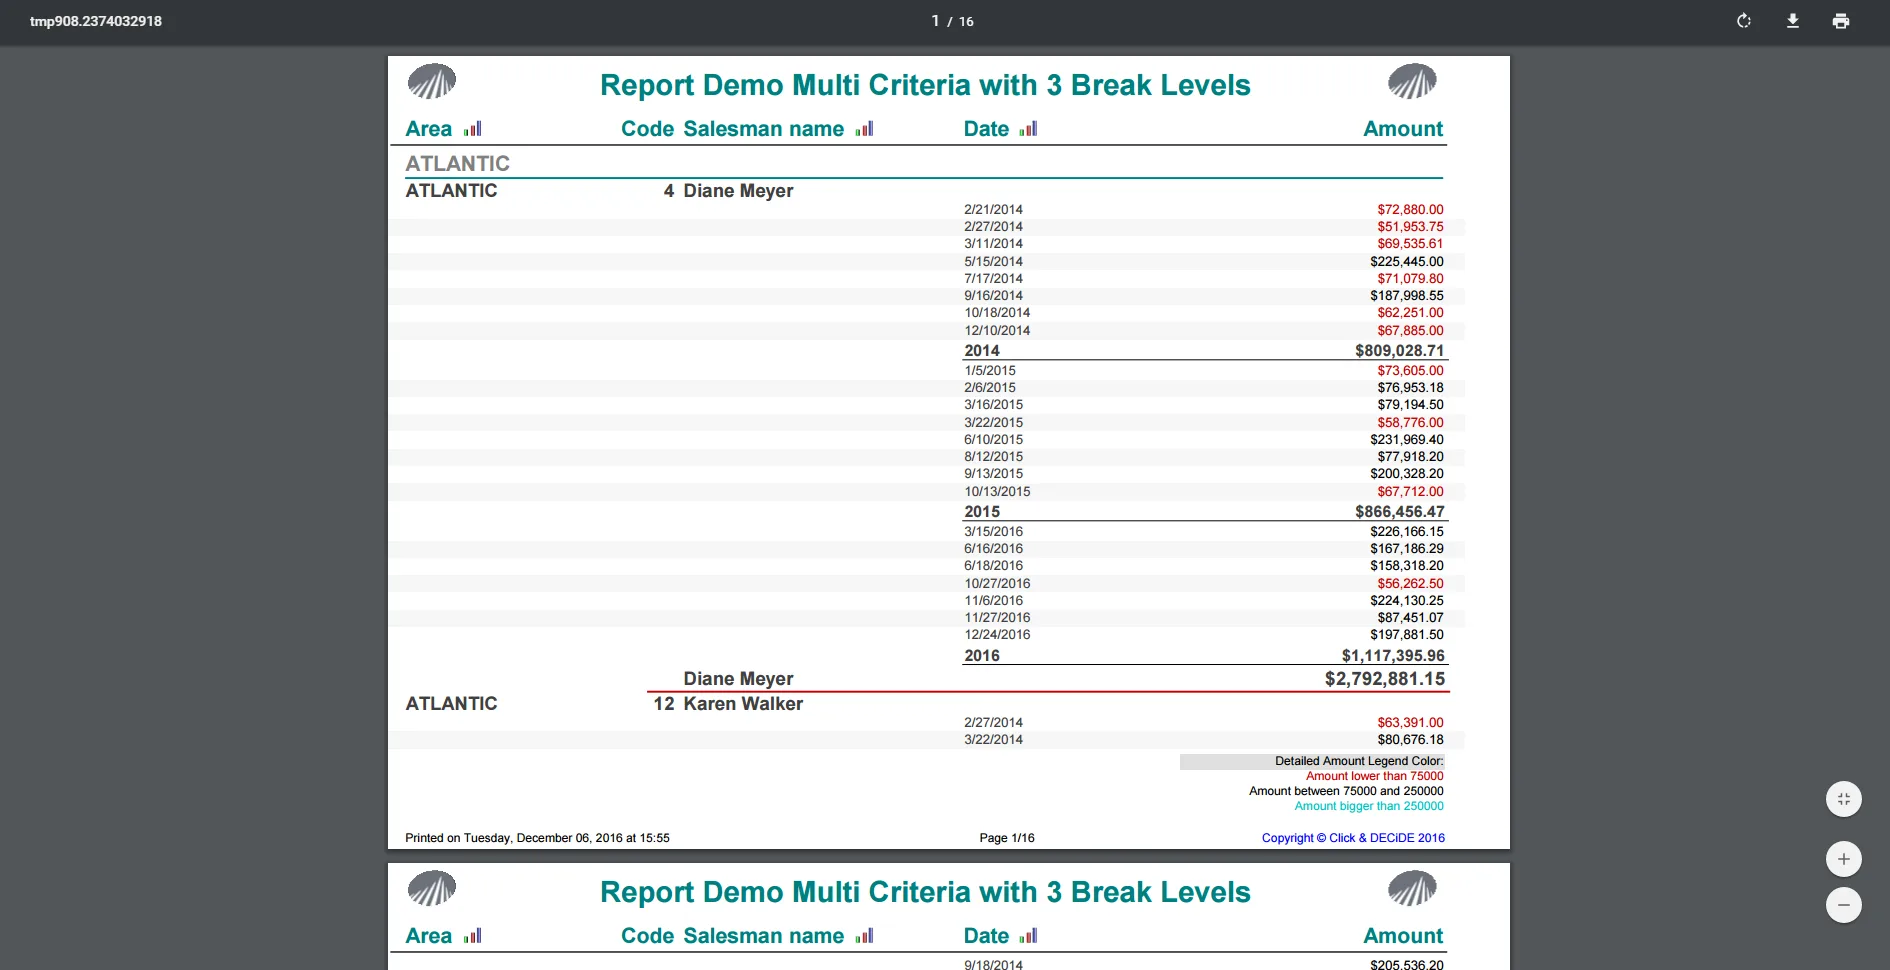The height and width of the screenshot is (970, 1890).
Task: Click Karen Walker's amount $63,391.00
Action: [x=1410, y=723]
